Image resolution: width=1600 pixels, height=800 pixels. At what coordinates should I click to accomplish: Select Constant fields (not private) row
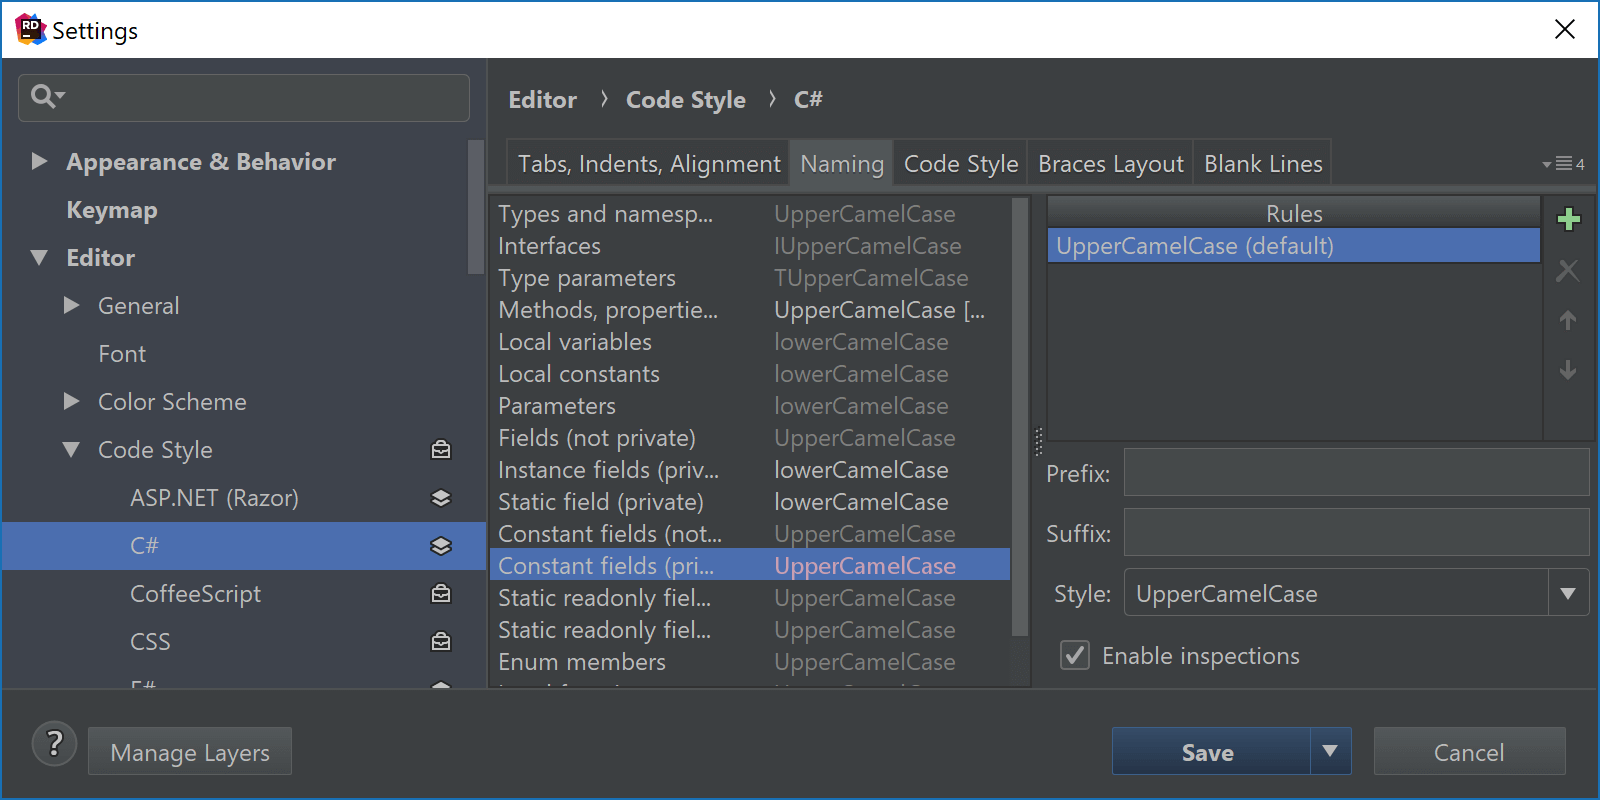click(x=750, y=534)
